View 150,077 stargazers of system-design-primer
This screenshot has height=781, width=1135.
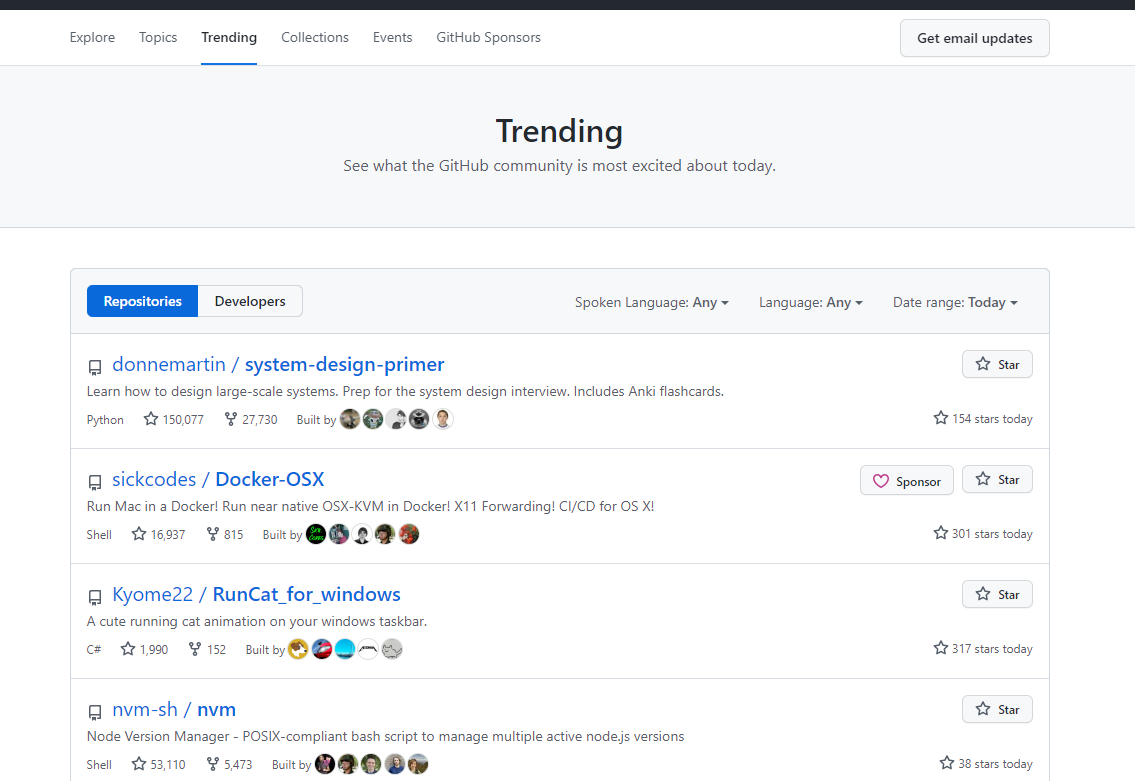tap(174, 419)
